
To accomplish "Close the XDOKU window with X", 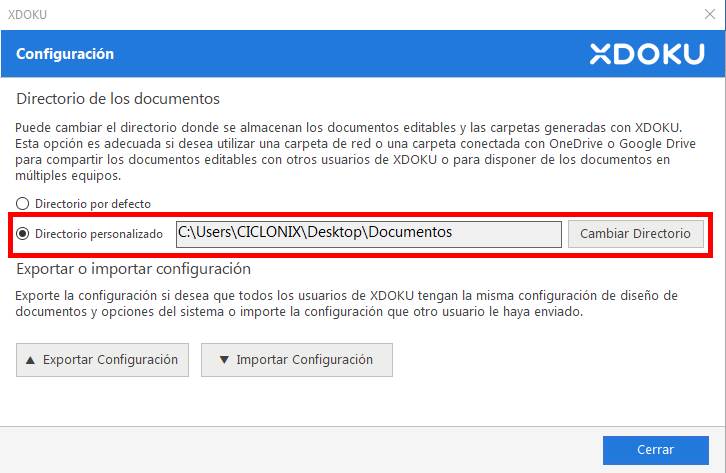I will click(x=710, y=14).
